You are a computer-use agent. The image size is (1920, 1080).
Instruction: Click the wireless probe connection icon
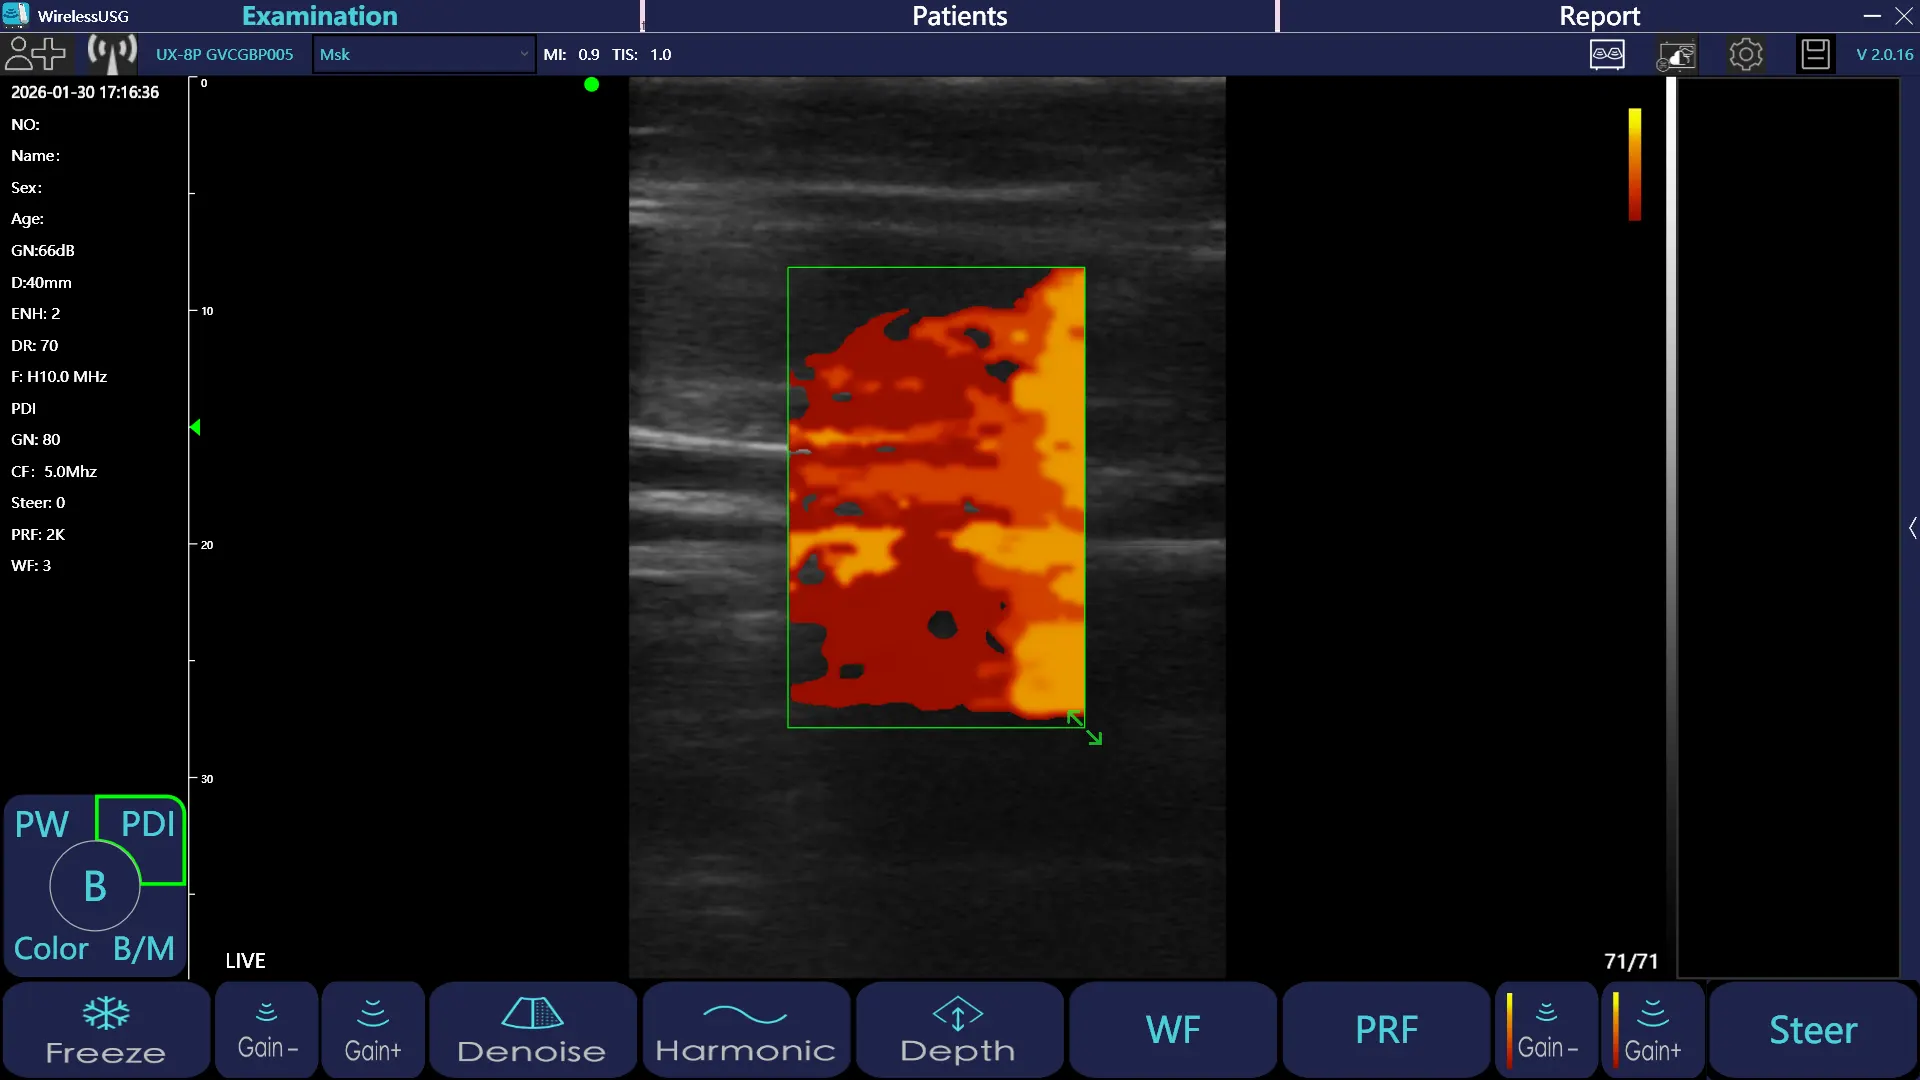pos(111,54)
